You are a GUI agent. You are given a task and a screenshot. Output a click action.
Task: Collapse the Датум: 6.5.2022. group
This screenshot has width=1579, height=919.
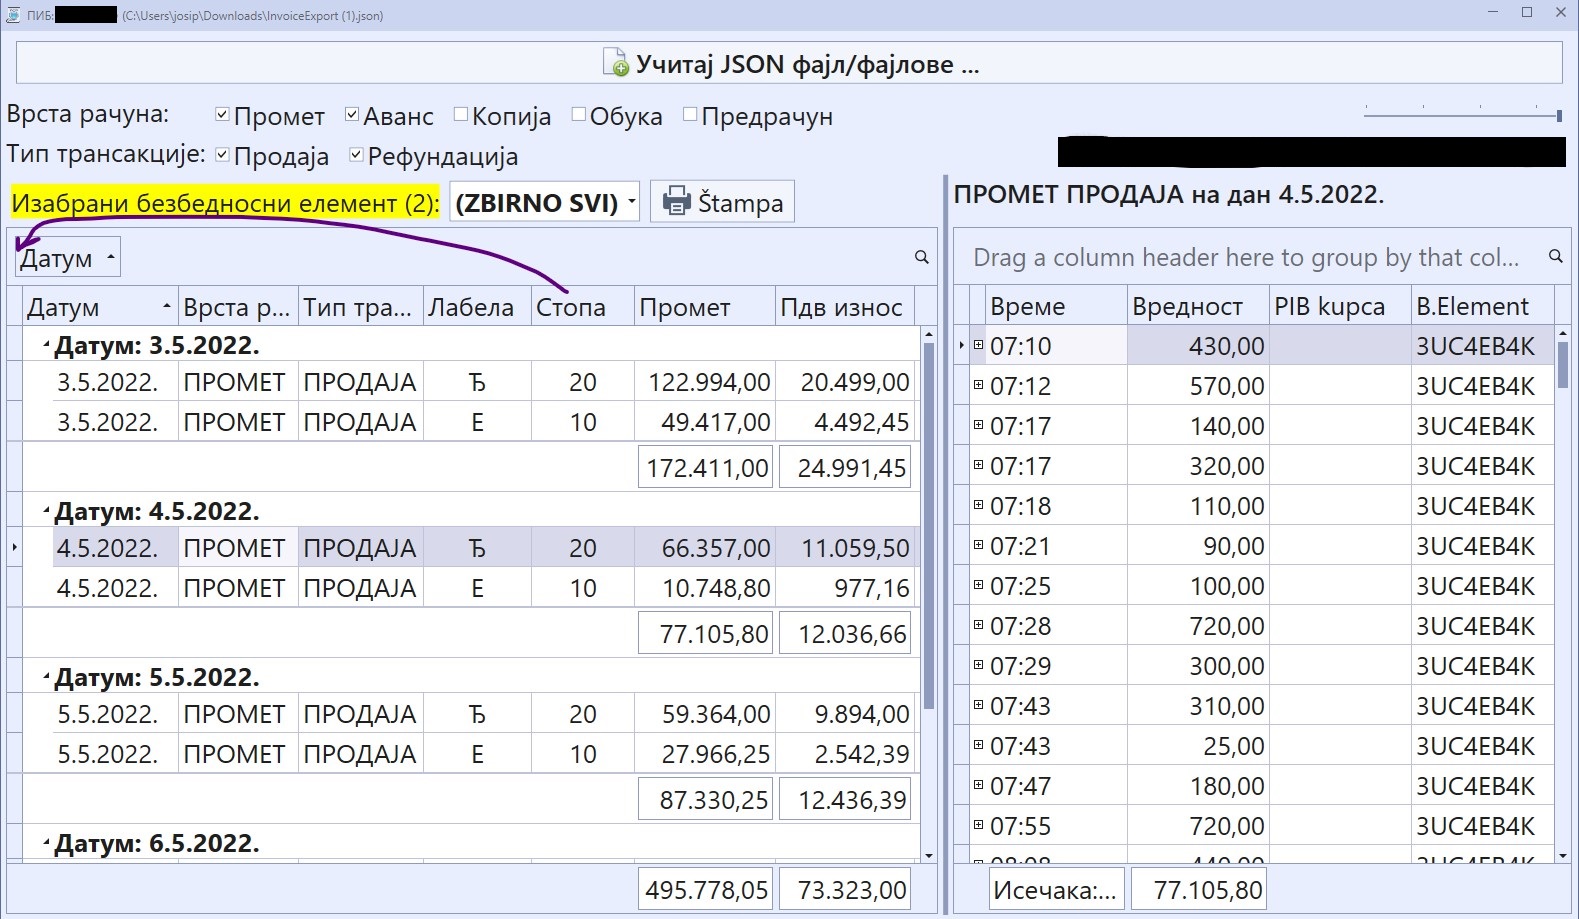point(46,844)
